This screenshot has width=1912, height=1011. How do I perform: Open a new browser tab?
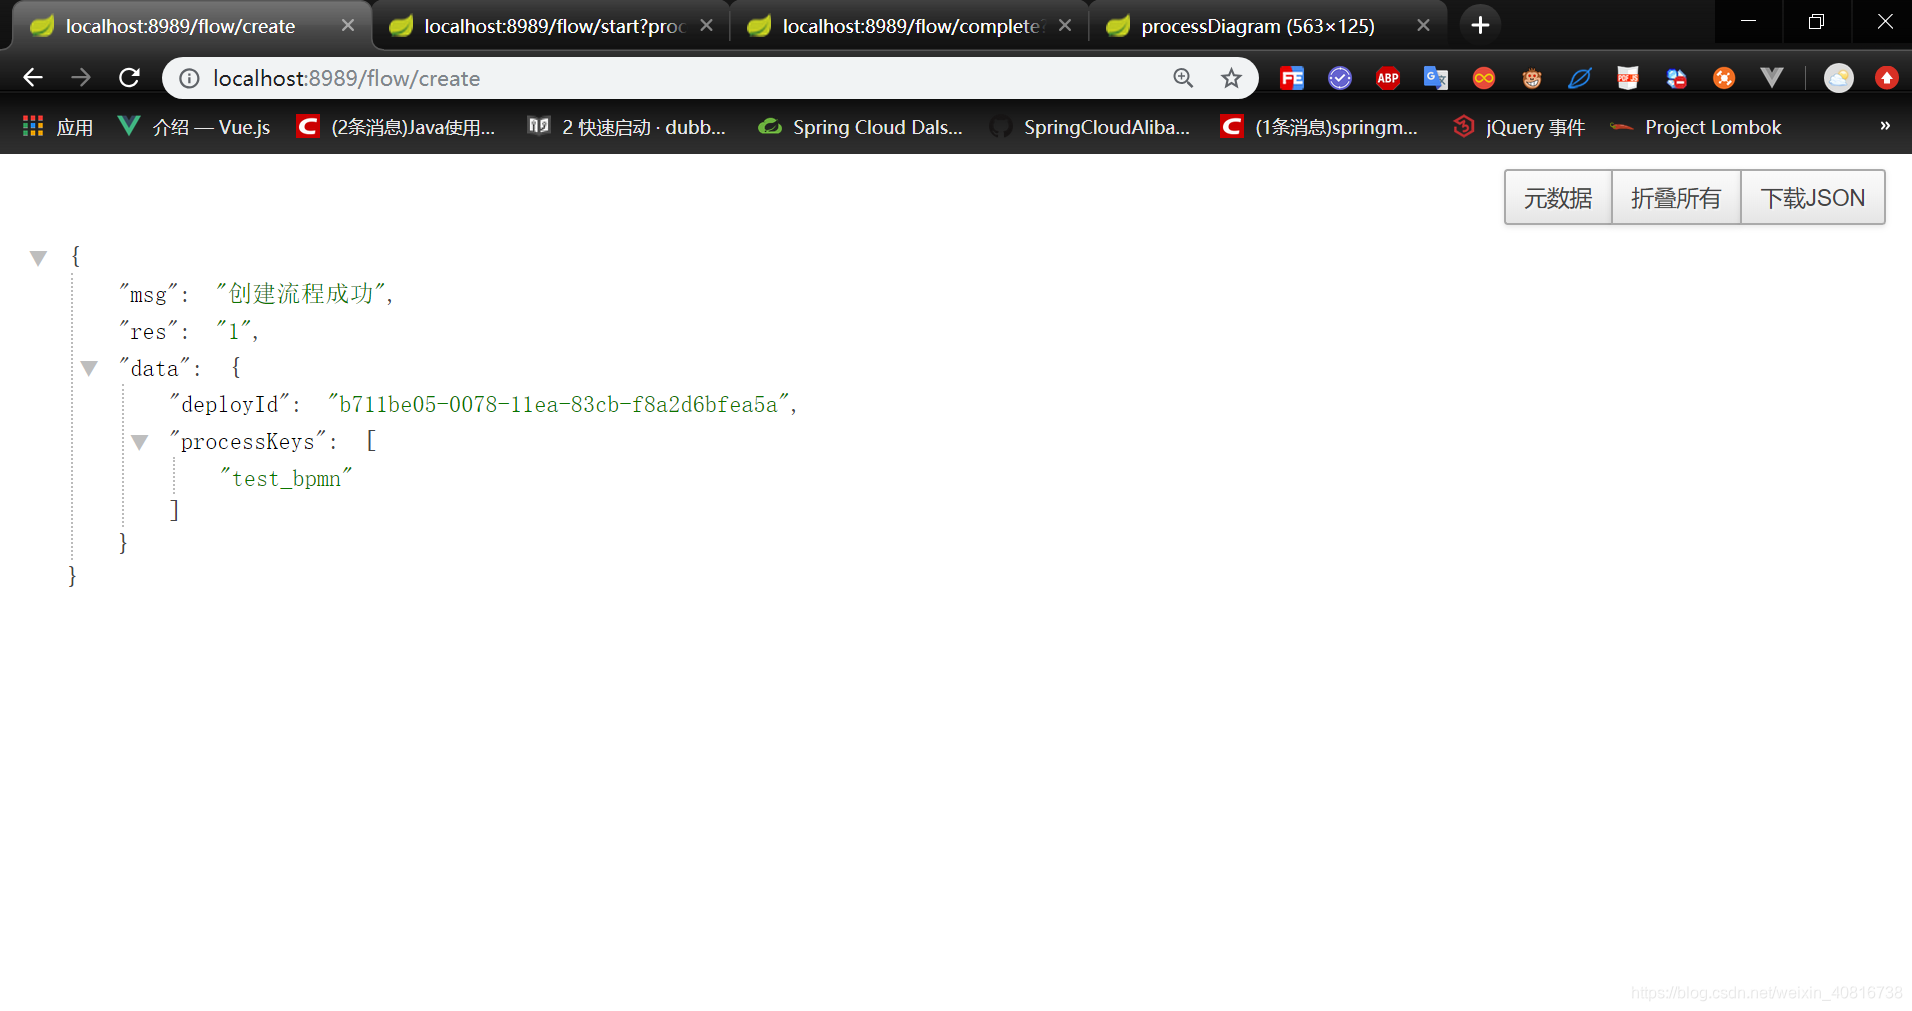pos(1480,25)
